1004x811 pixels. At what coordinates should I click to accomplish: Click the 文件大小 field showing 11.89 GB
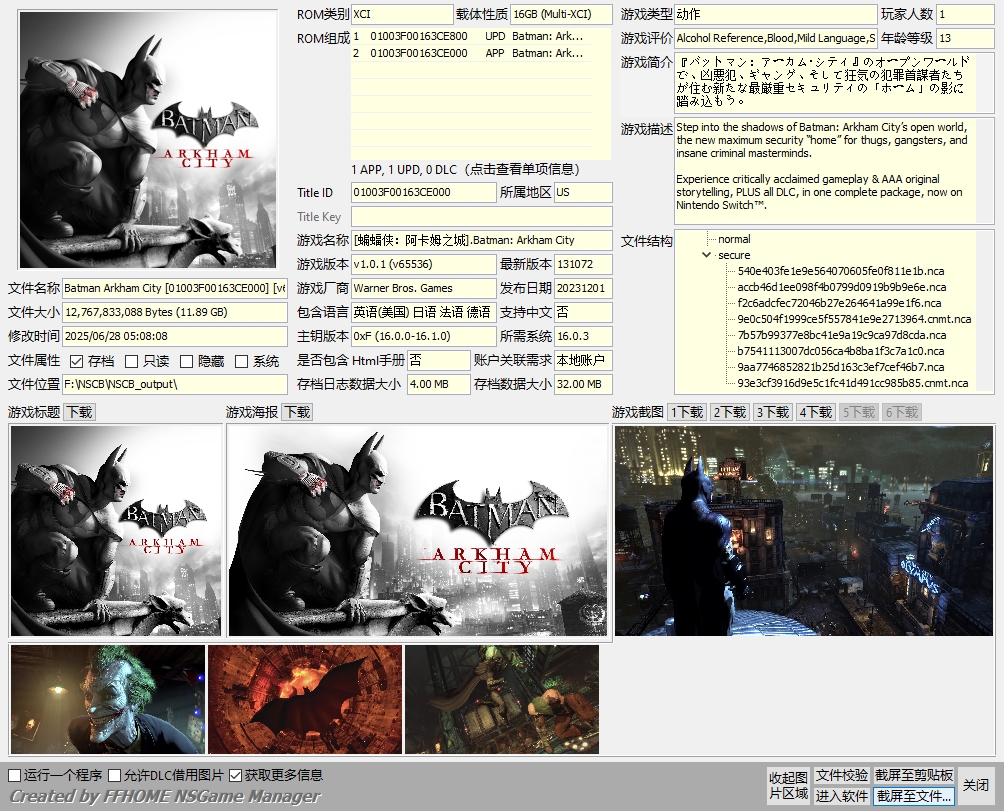(175, 312)
